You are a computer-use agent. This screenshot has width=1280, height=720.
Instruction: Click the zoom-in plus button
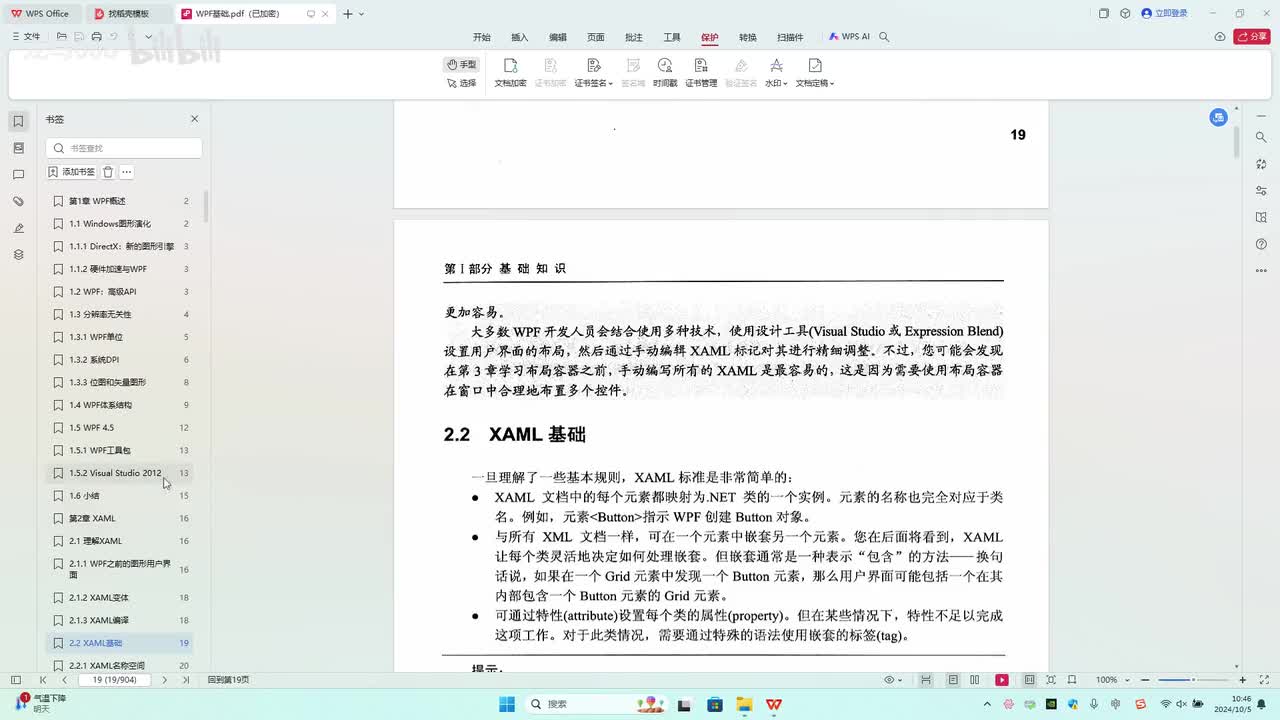1242,680
